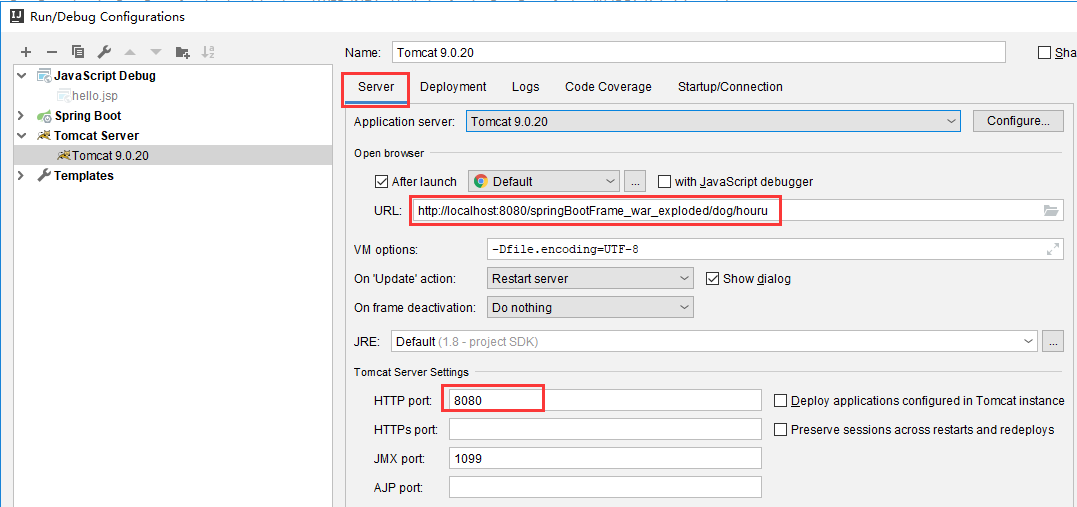Move the configuration up with arrow icon
The height and width of the screenshot is (507, 1077).
coord(130,52)
